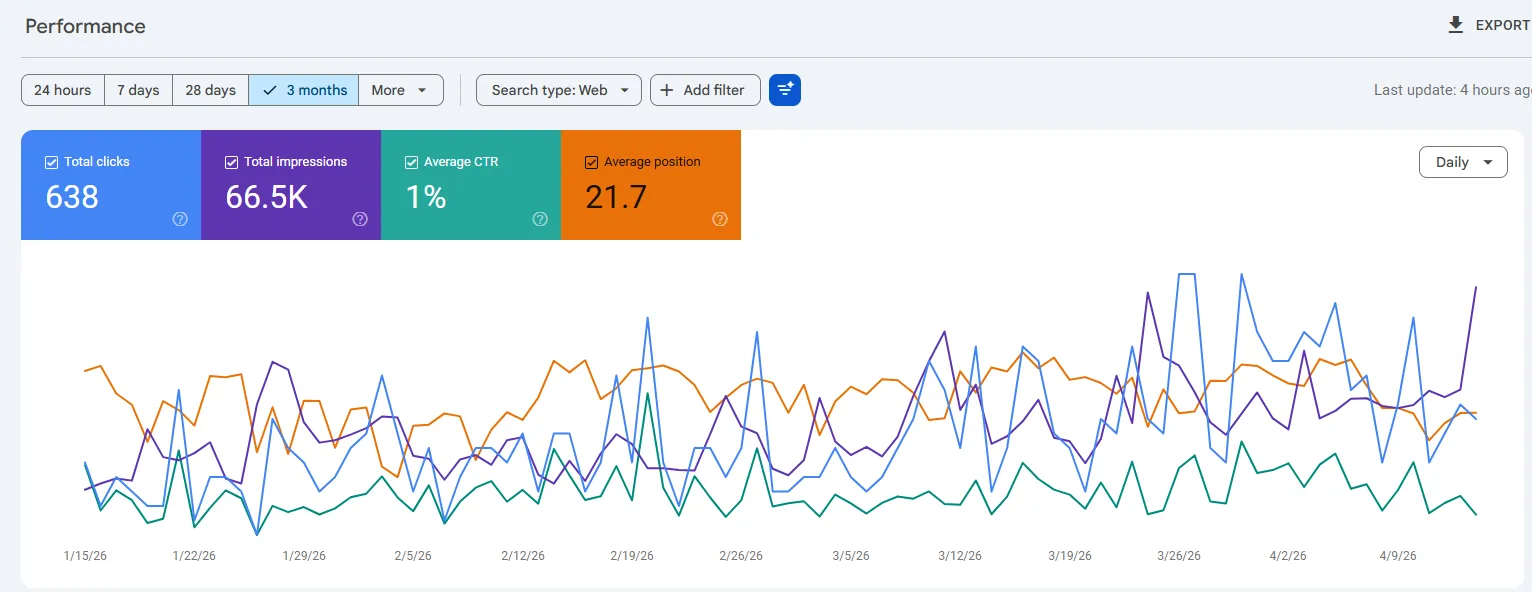
Task: Click the 1% average CTR value
Action: point(426,197)
